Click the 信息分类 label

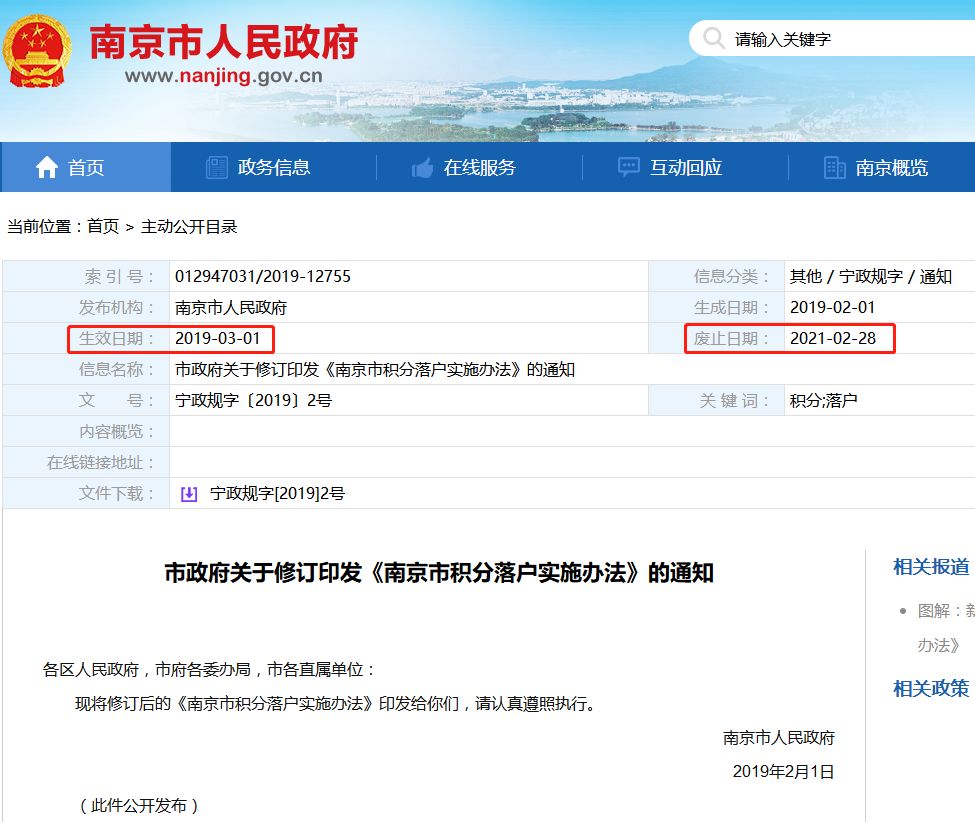(731, 276)
